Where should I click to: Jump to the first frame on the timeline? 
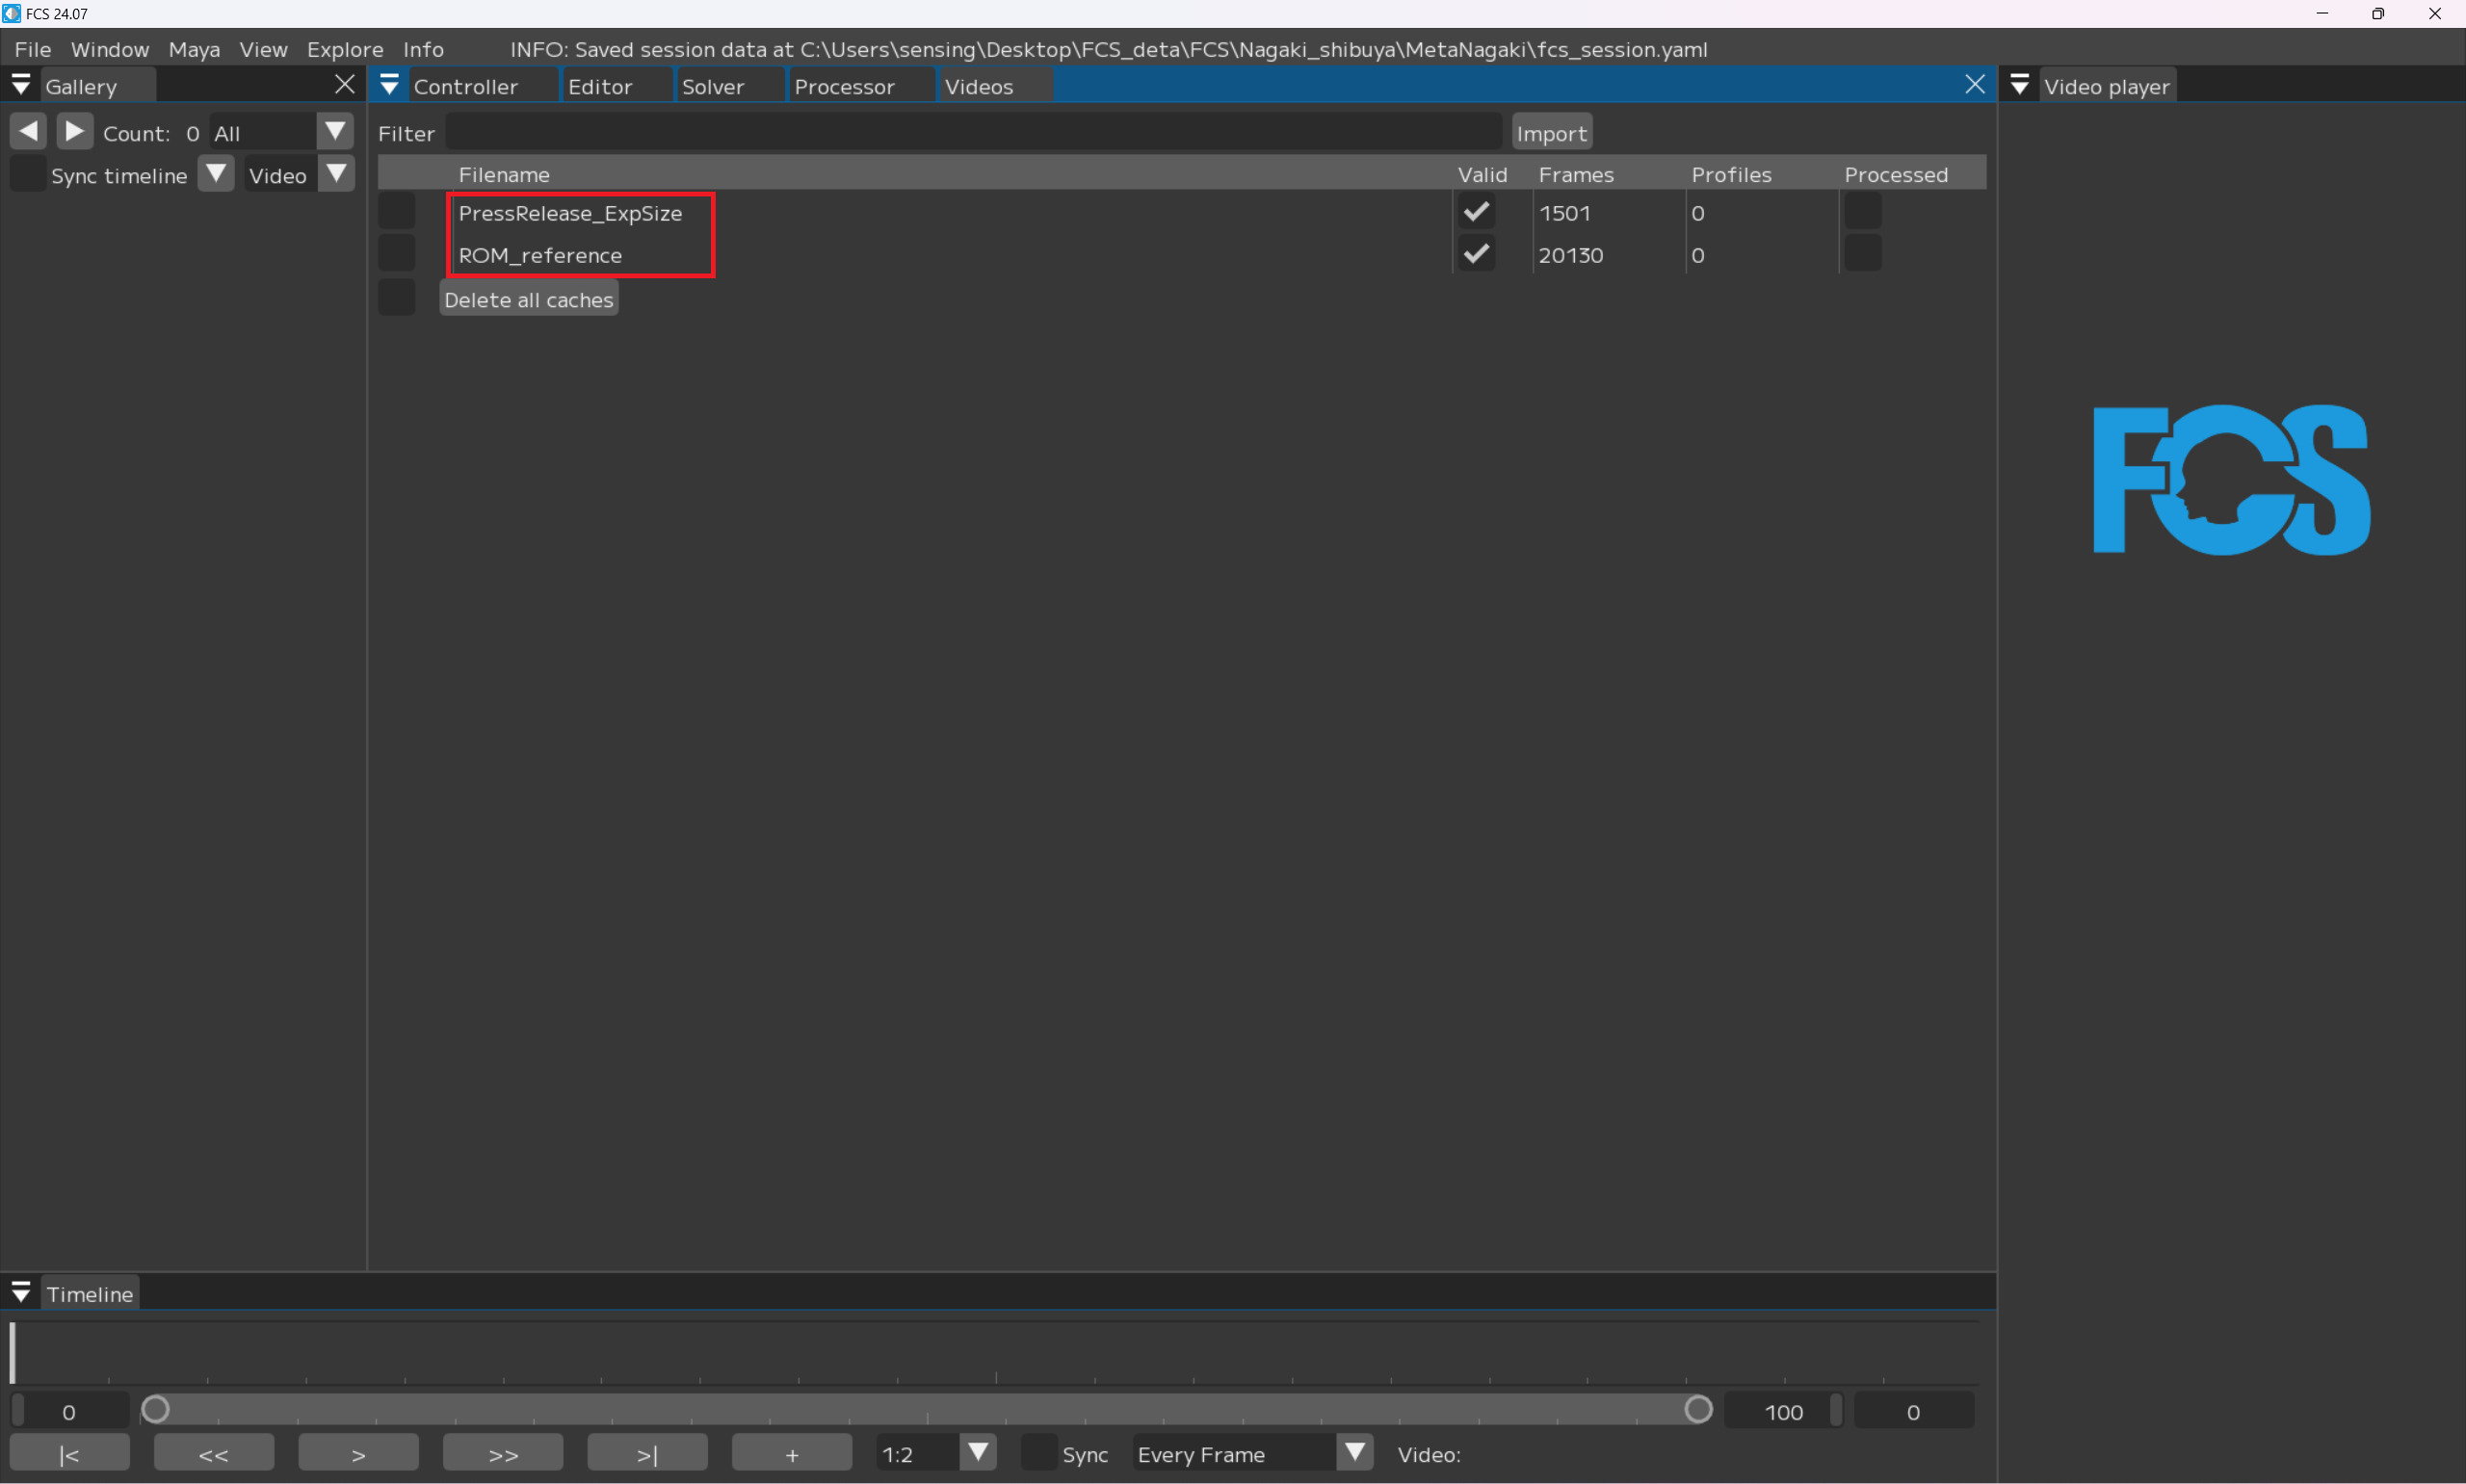69,1453
